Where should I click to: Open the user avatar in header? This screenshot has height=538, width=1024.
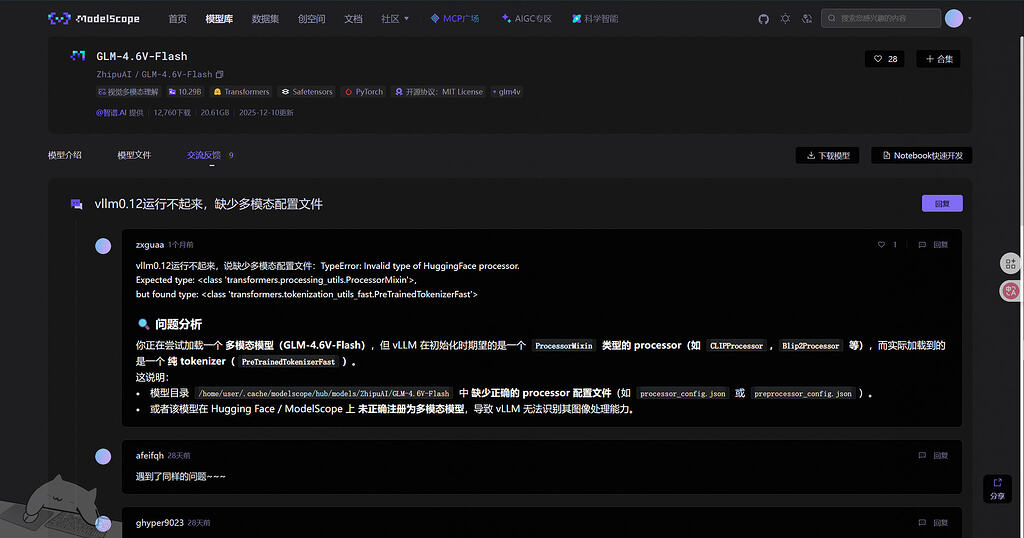[x=953, y=18]
